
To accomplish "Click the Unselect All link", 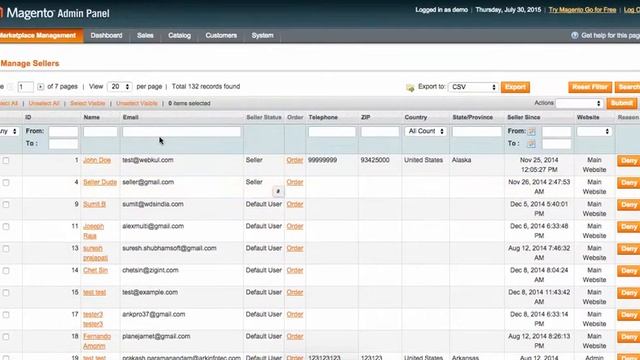I will 44,103.
